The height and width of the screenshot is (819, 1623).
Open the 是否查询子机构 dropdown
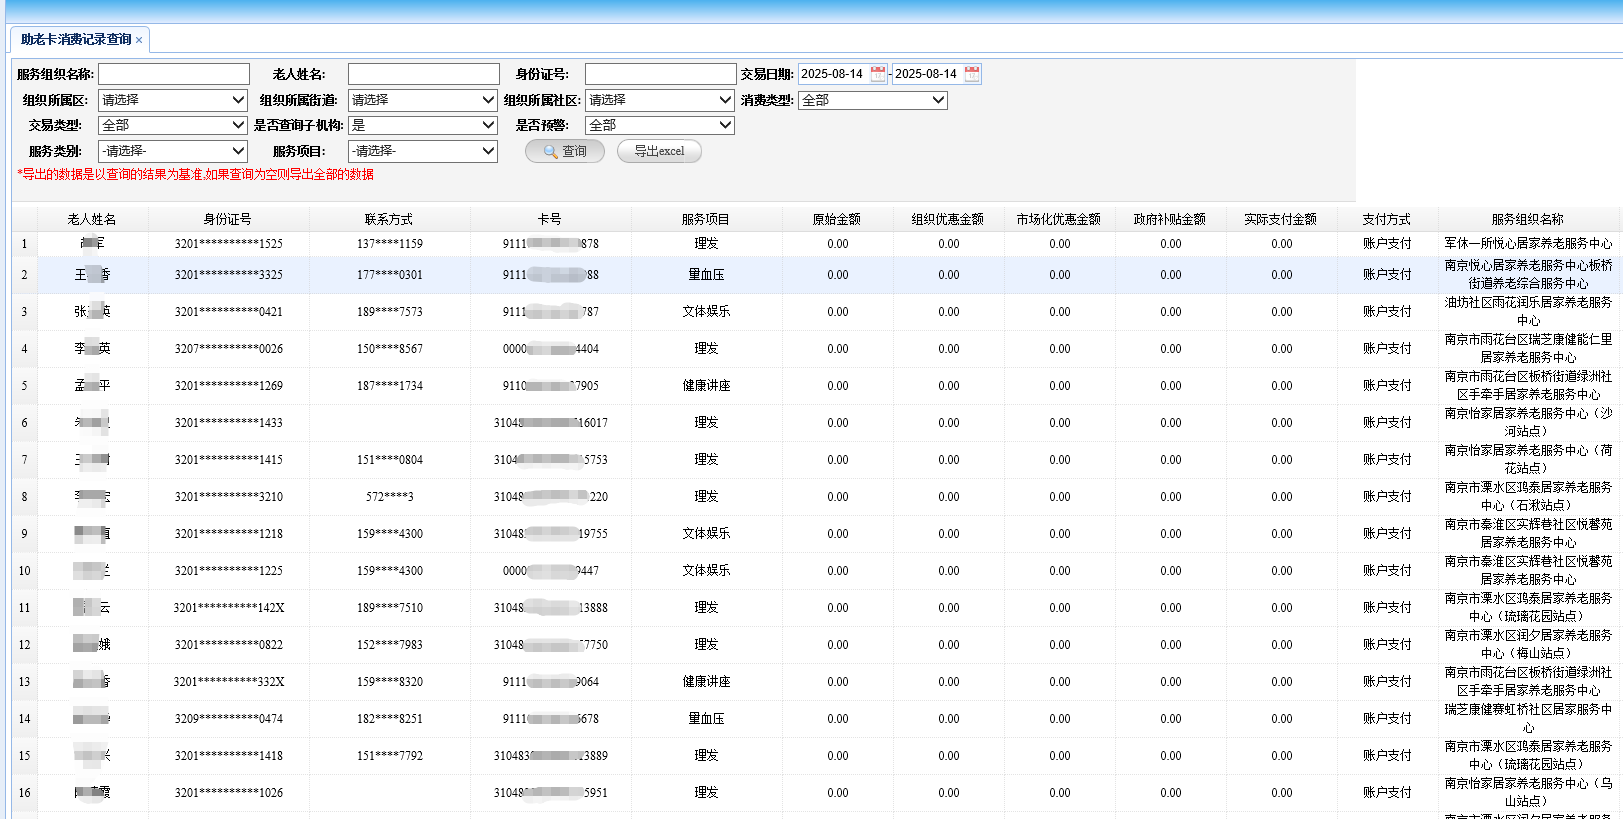[423, 125]
